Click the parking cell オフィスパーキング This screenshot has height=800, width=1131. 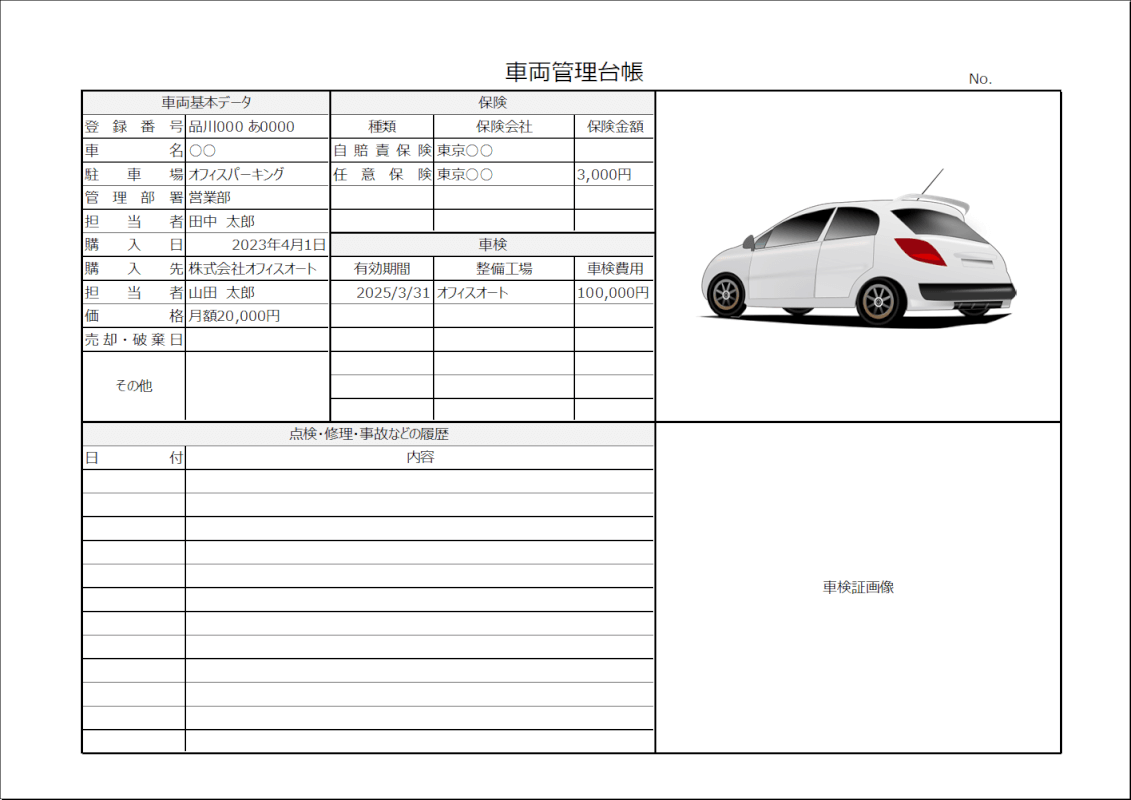pyautogui.click(x=255, y=173)
